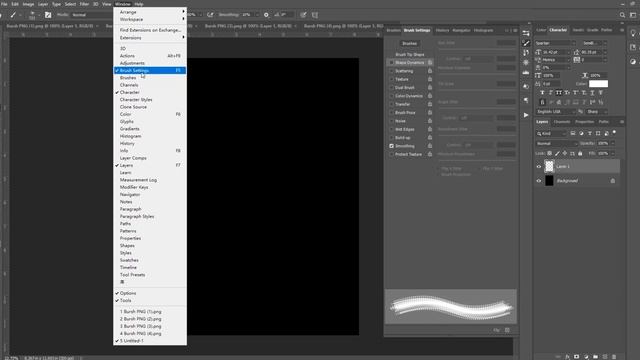Click the lock all icon in Layers

point(580,153)
